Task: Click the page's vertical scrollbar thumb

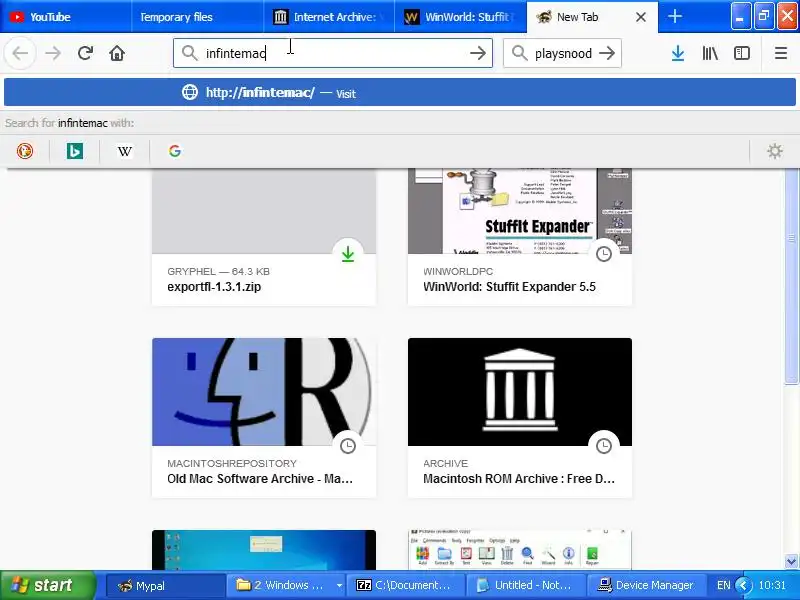Action: pos(791,276)
